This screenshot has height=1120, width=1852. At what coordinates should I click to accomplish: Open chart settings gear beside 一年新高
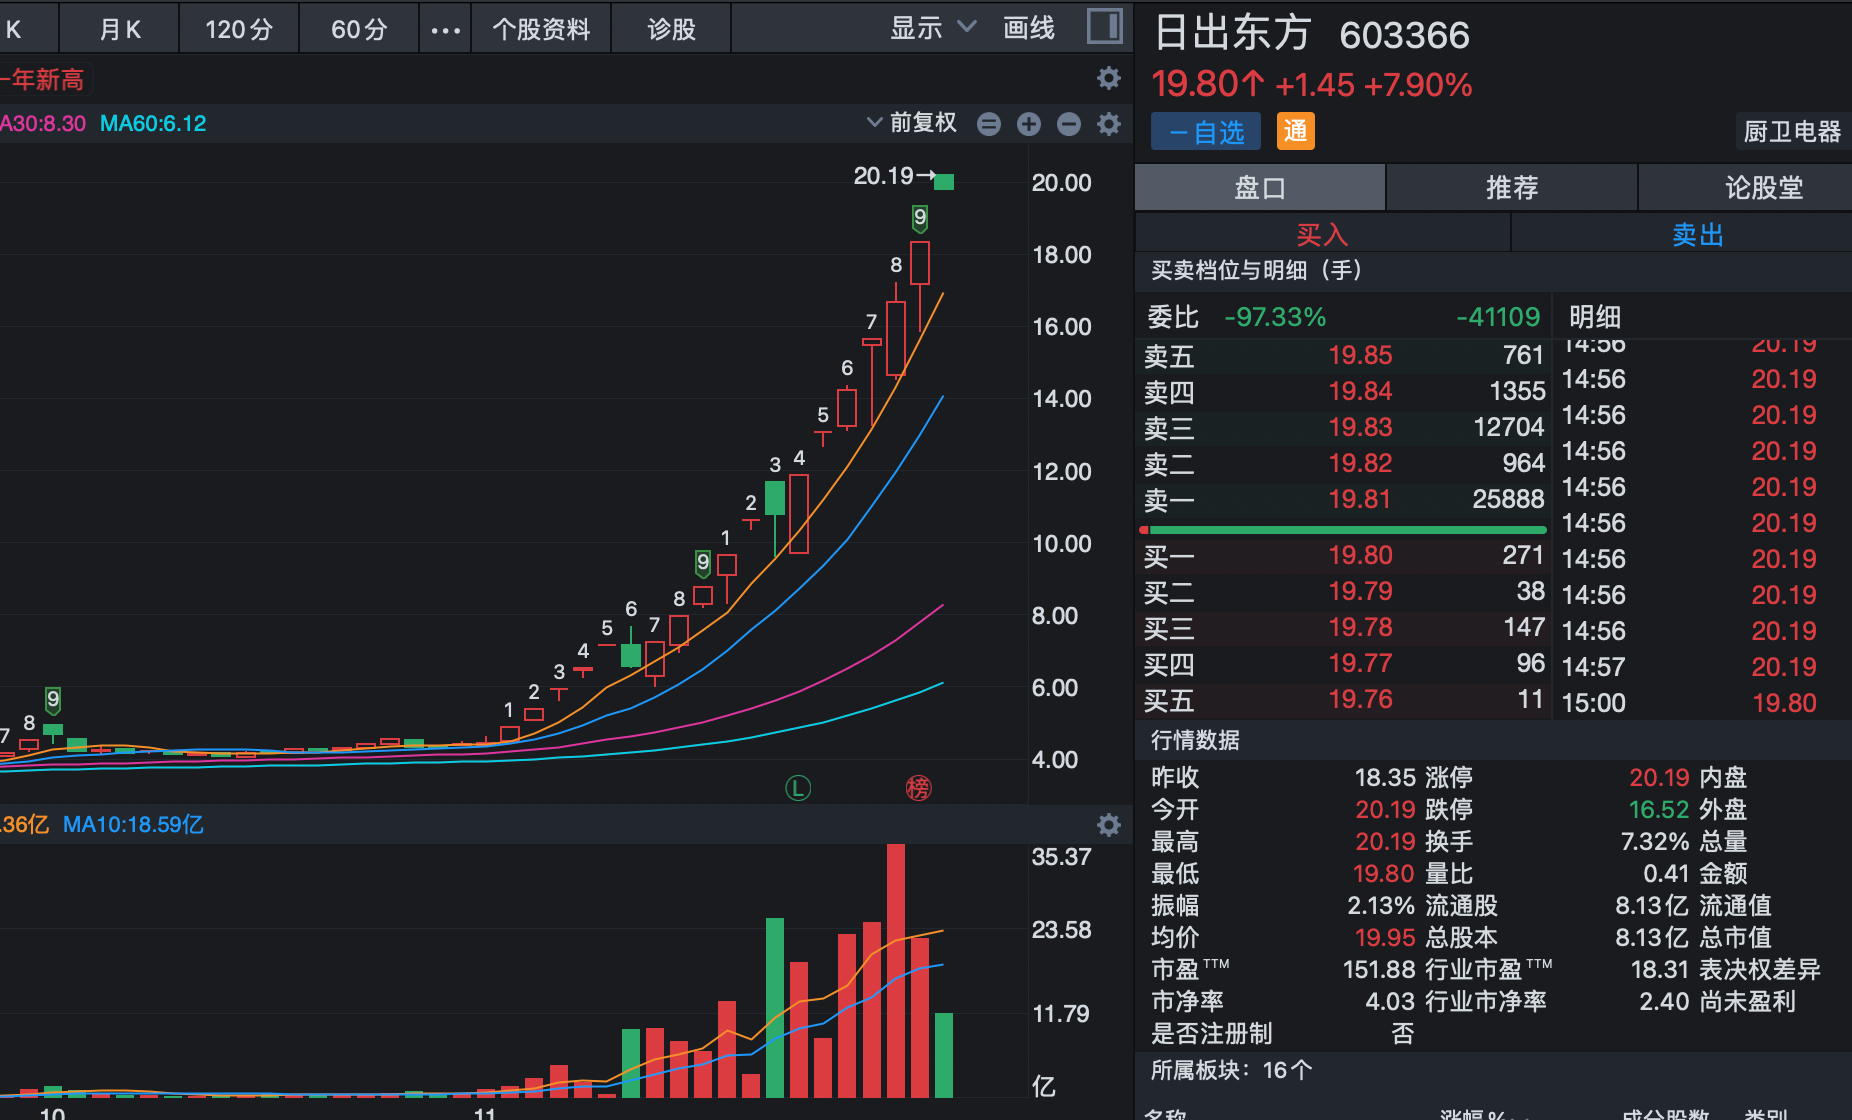1108,78
